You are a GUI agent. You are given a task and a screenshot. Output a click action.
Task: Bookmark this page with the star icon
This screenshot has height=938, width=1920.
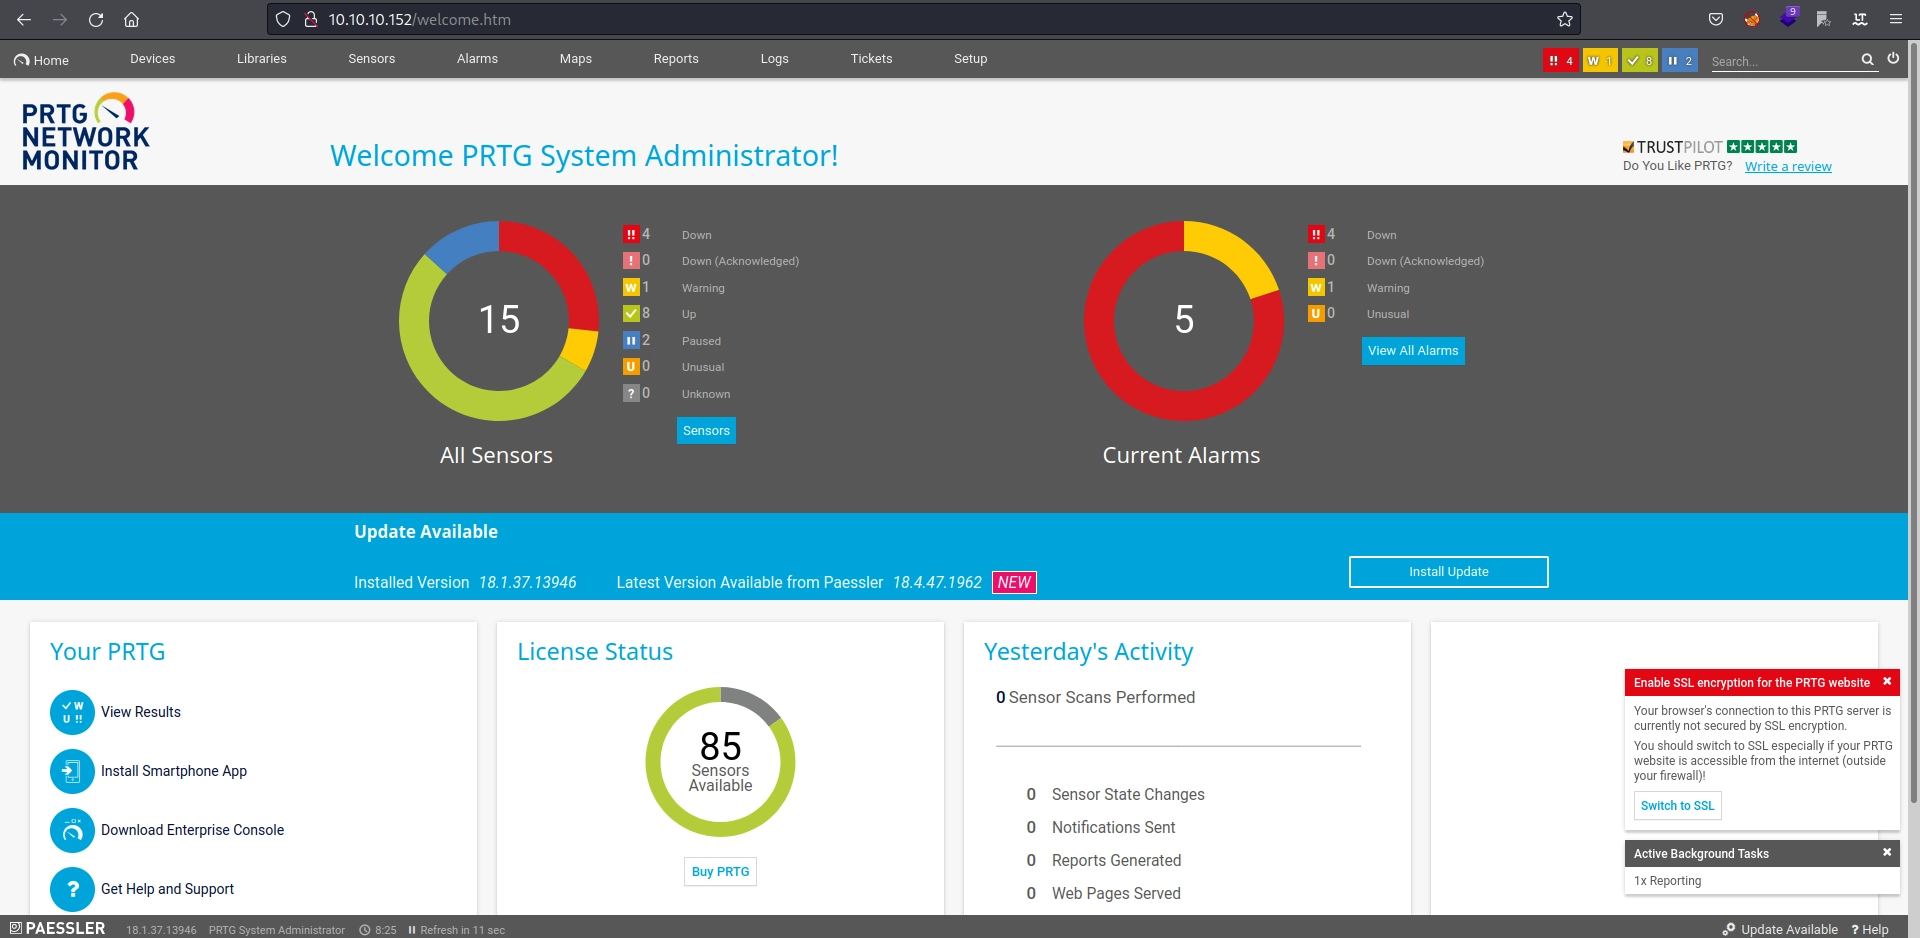point(1564,20)
